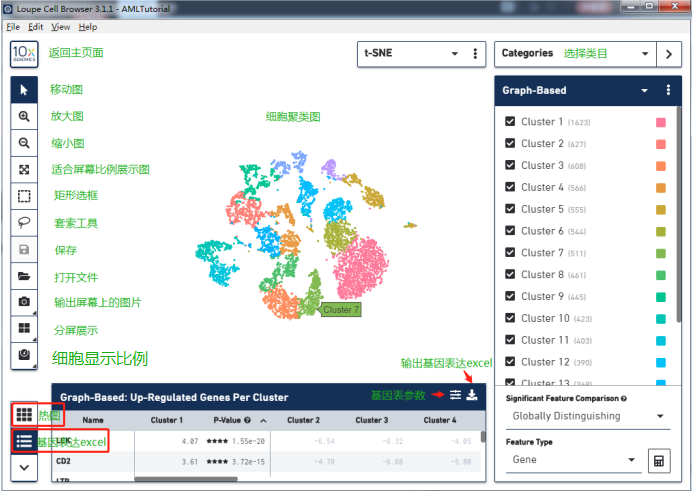
Task: Click the calculator icon beside Gene
Action: click(x=658, y=461)
